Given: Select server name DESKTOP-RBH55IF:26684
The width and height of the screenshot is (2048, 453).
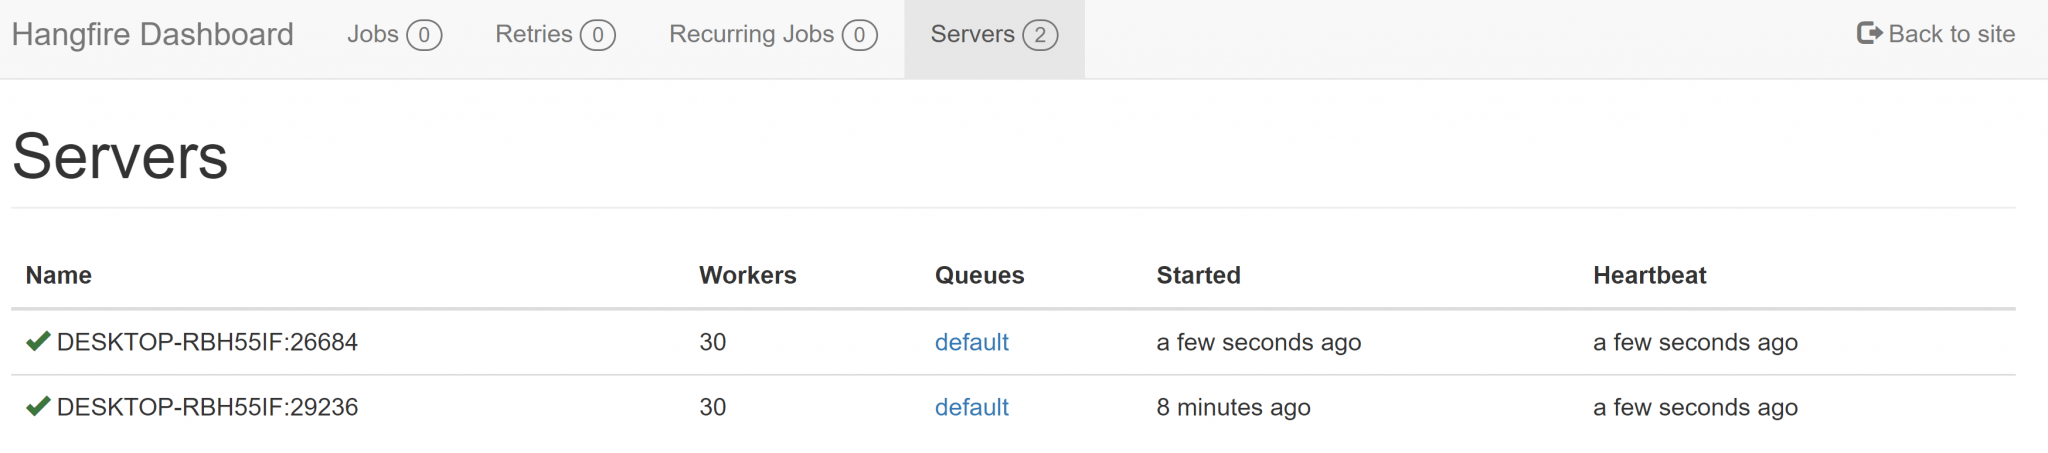Looking at the screenshot, I should 207,342.
